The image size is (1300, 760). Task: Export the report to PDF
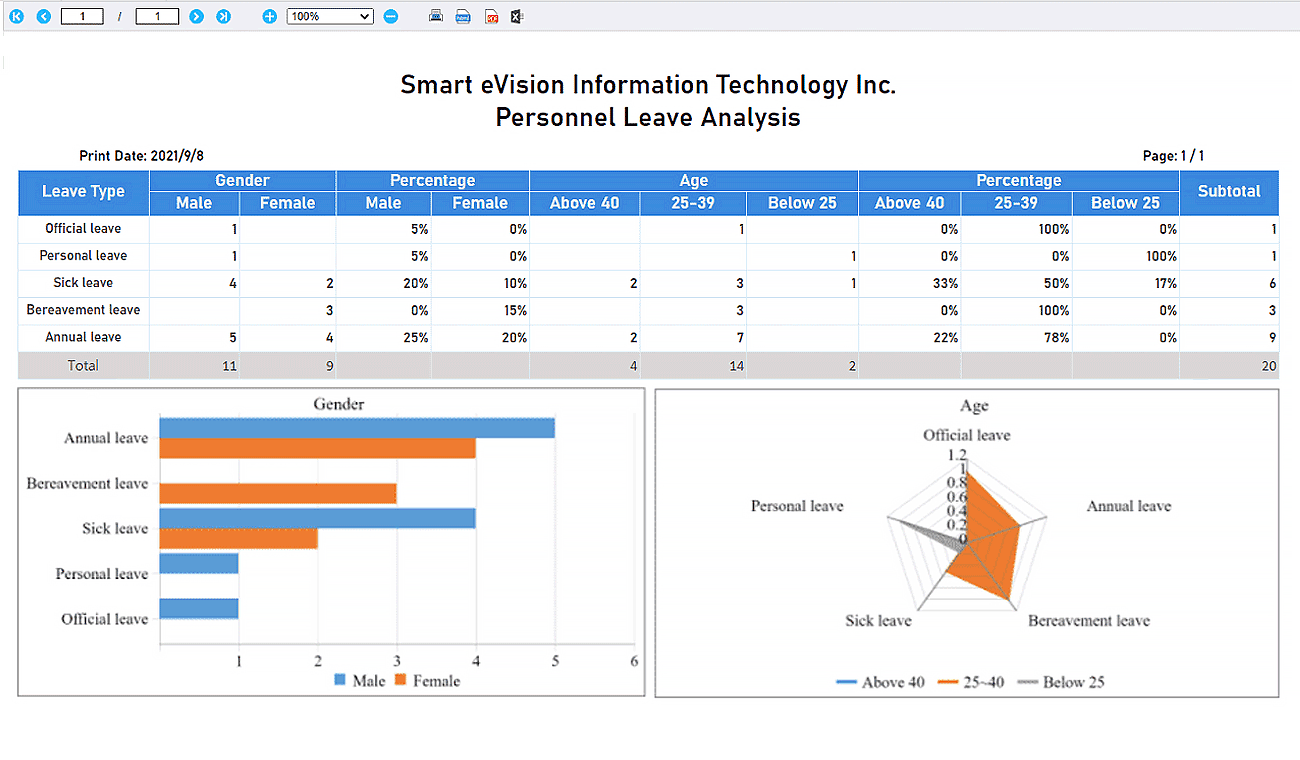pyautogui.click(x=491, y=16)
